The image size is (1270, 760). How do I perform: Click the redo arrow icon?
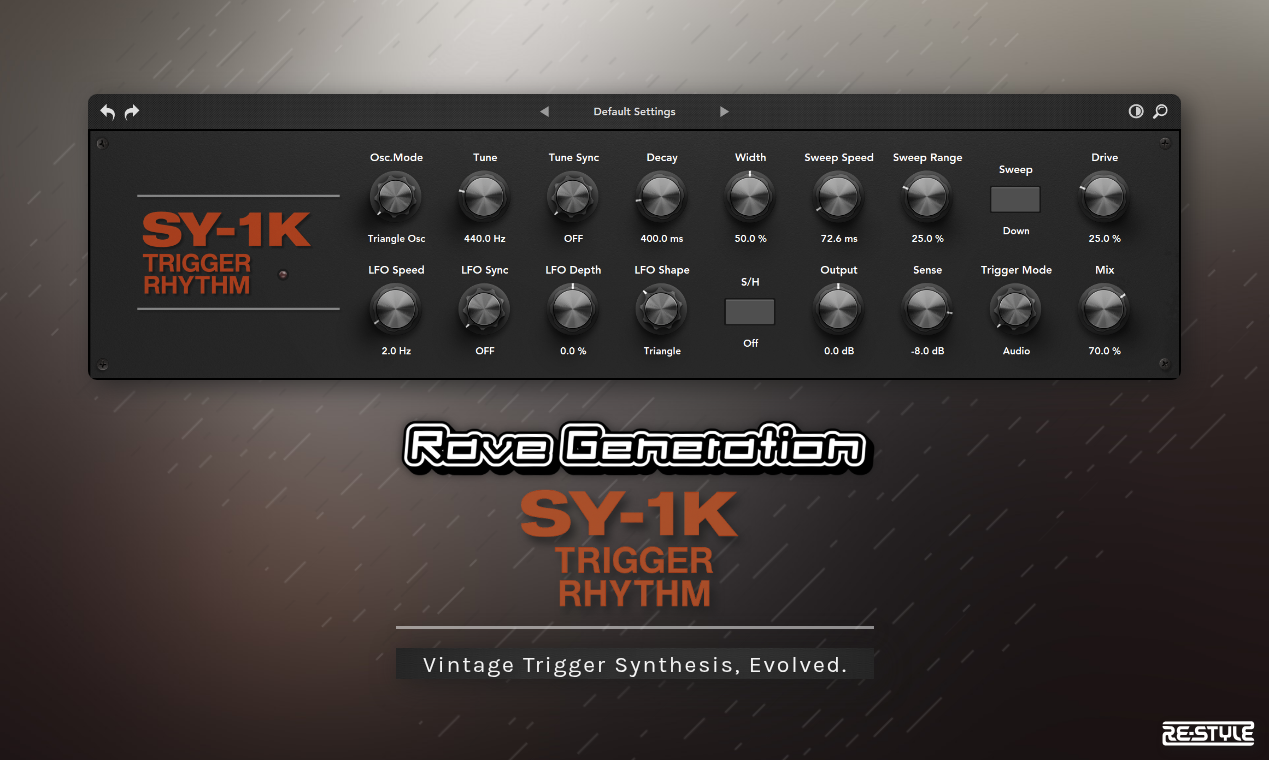pyautogui.click(x=131, y=111)
